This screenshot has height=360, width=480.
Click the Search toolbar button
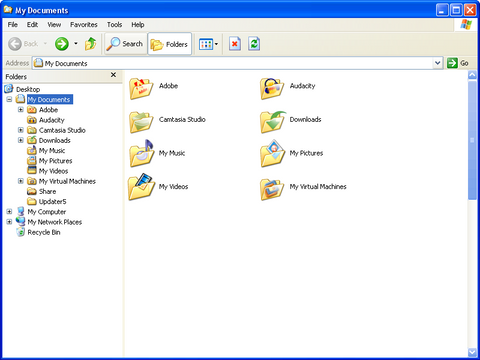point(126,44)
